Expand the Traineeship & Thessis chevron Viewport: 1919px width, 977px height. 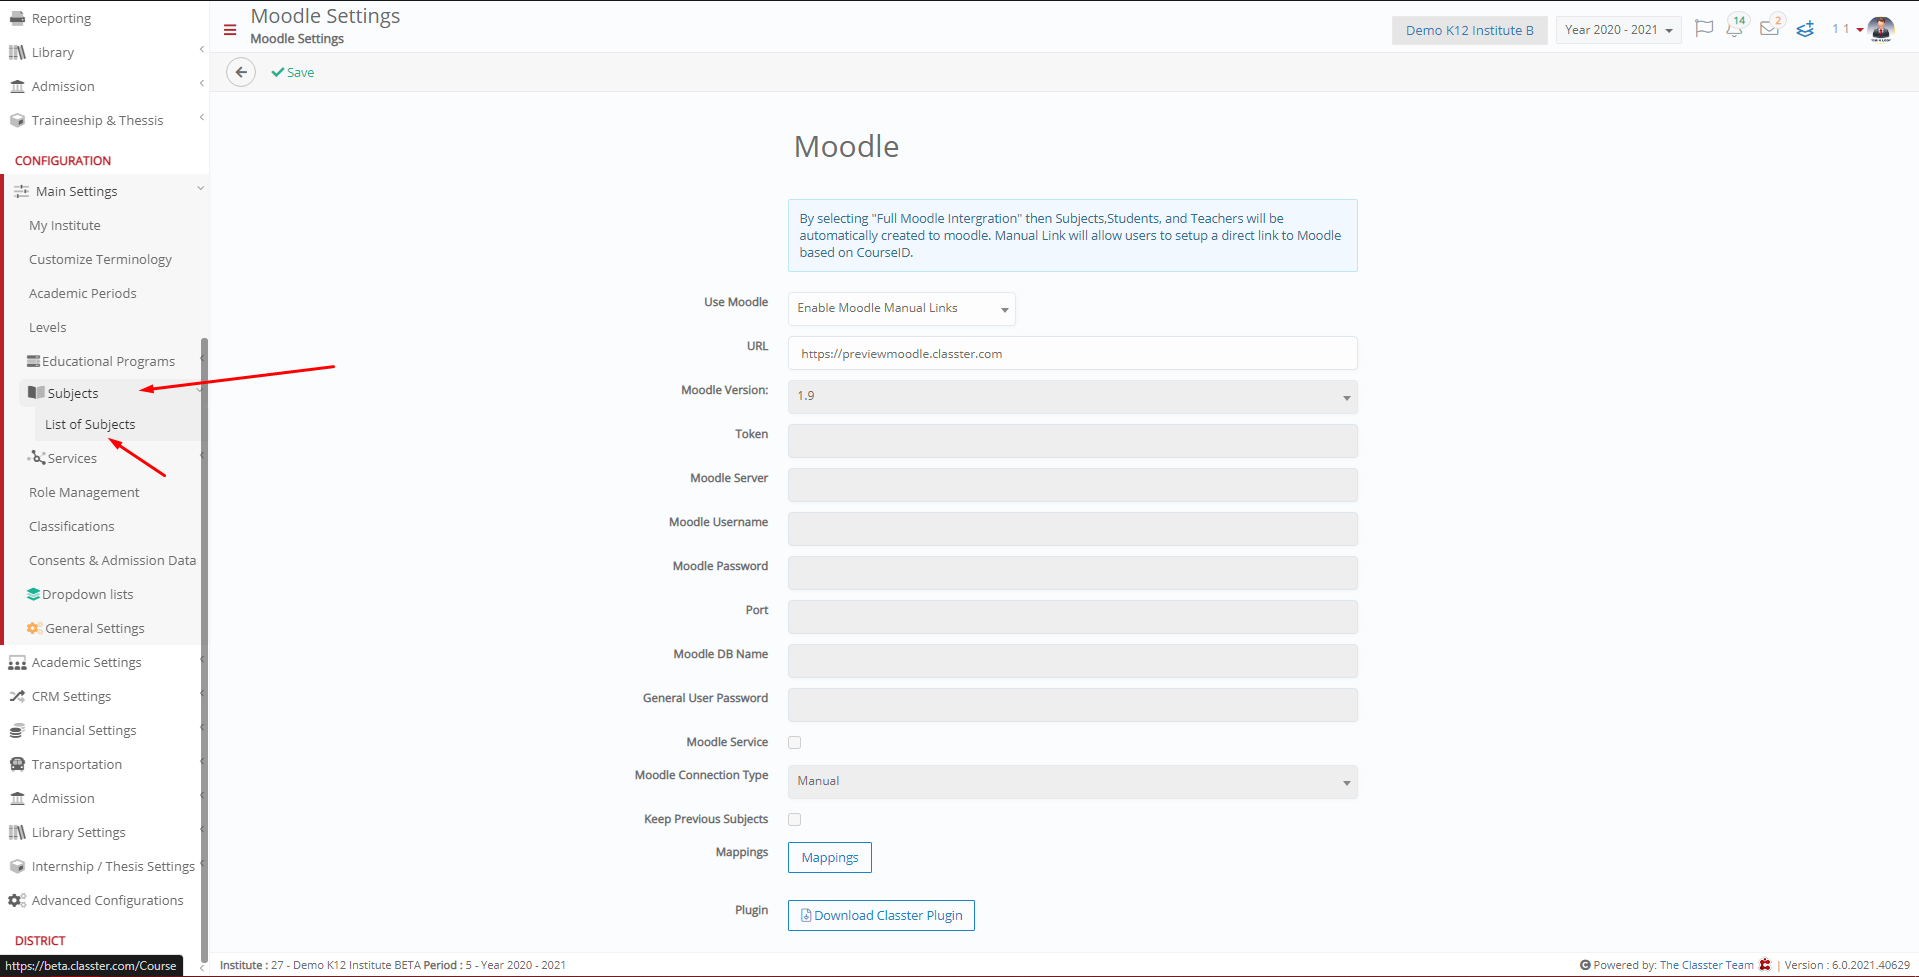click(x=201, y=118)
